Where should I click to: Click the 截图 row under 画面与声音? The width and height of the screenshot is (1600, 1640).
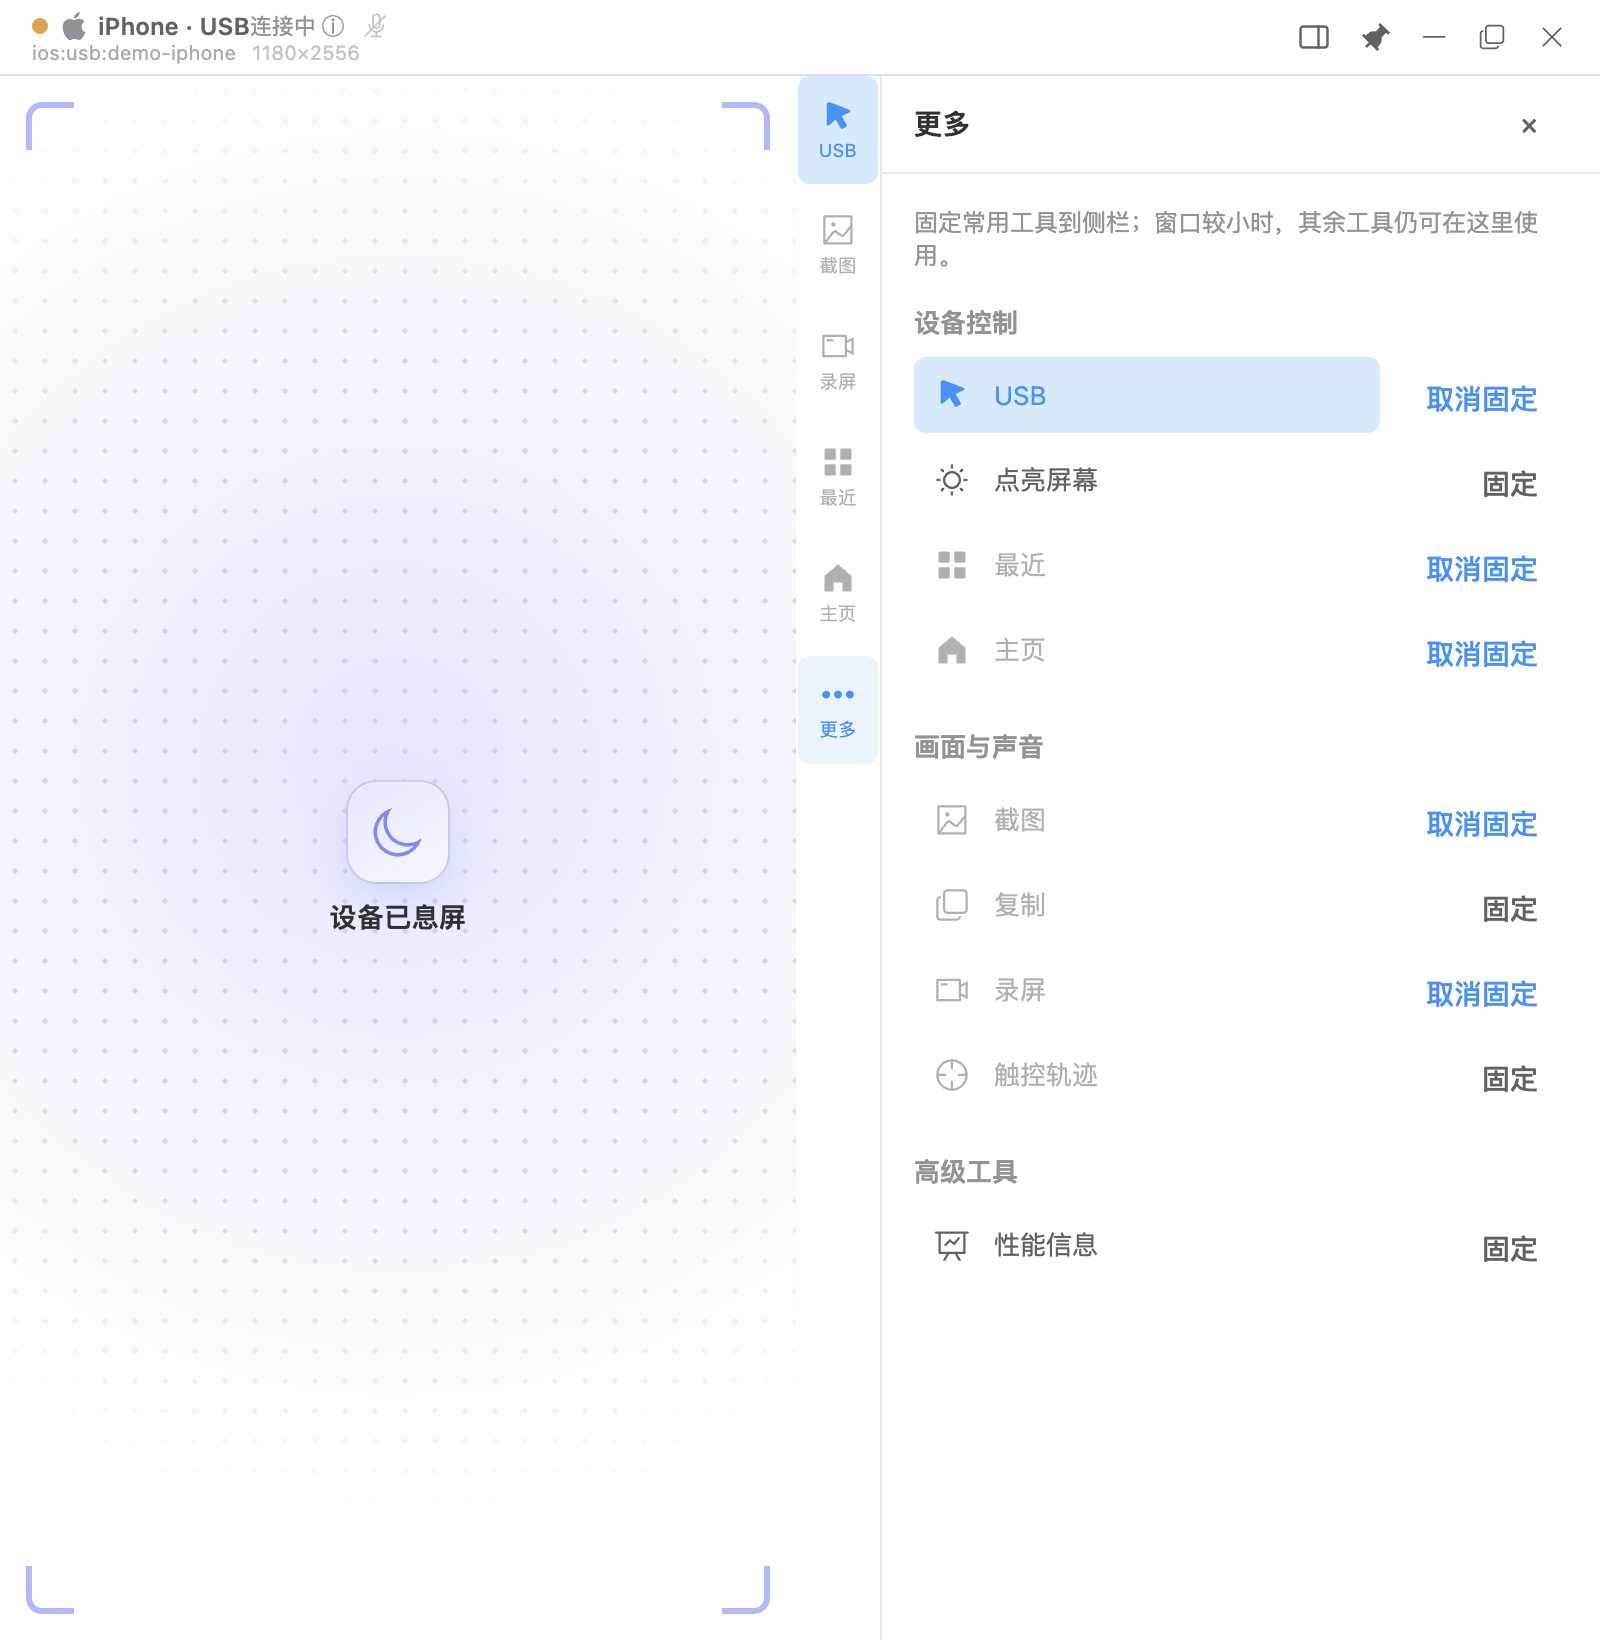pos(1147,820)
